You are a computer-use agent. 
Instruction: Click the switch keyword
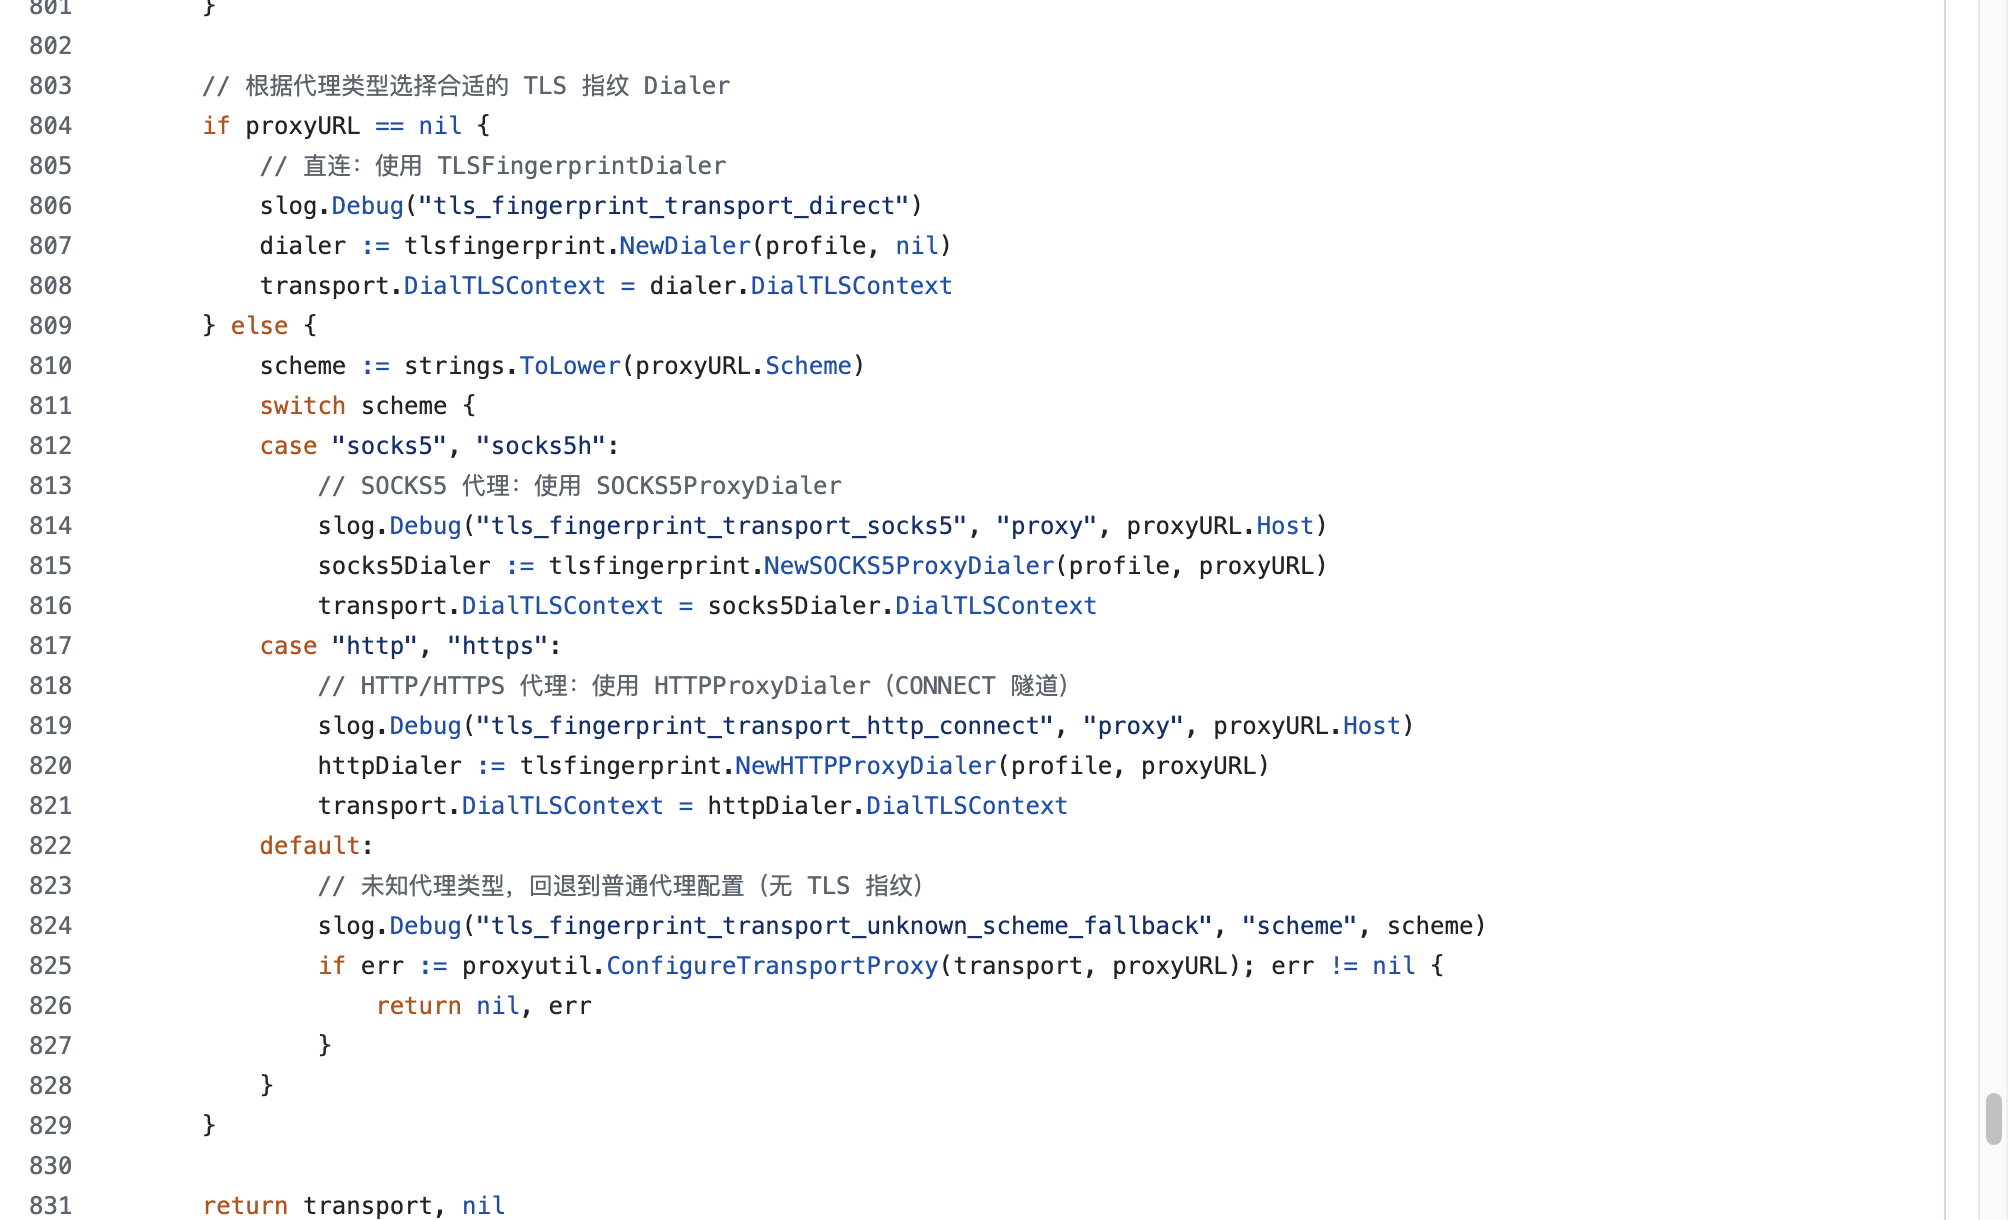point(302,406)
